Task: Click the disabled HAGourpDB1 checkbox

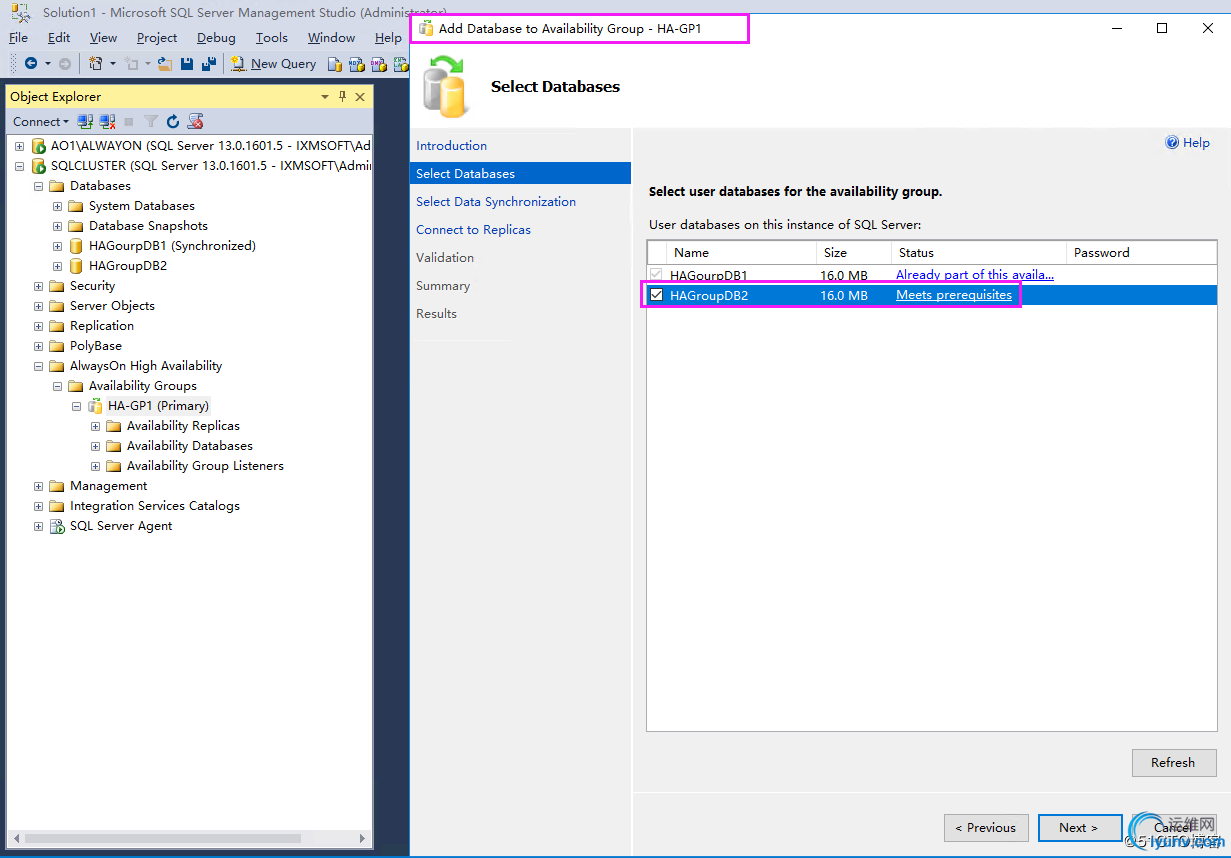Action: click(657, 274)
